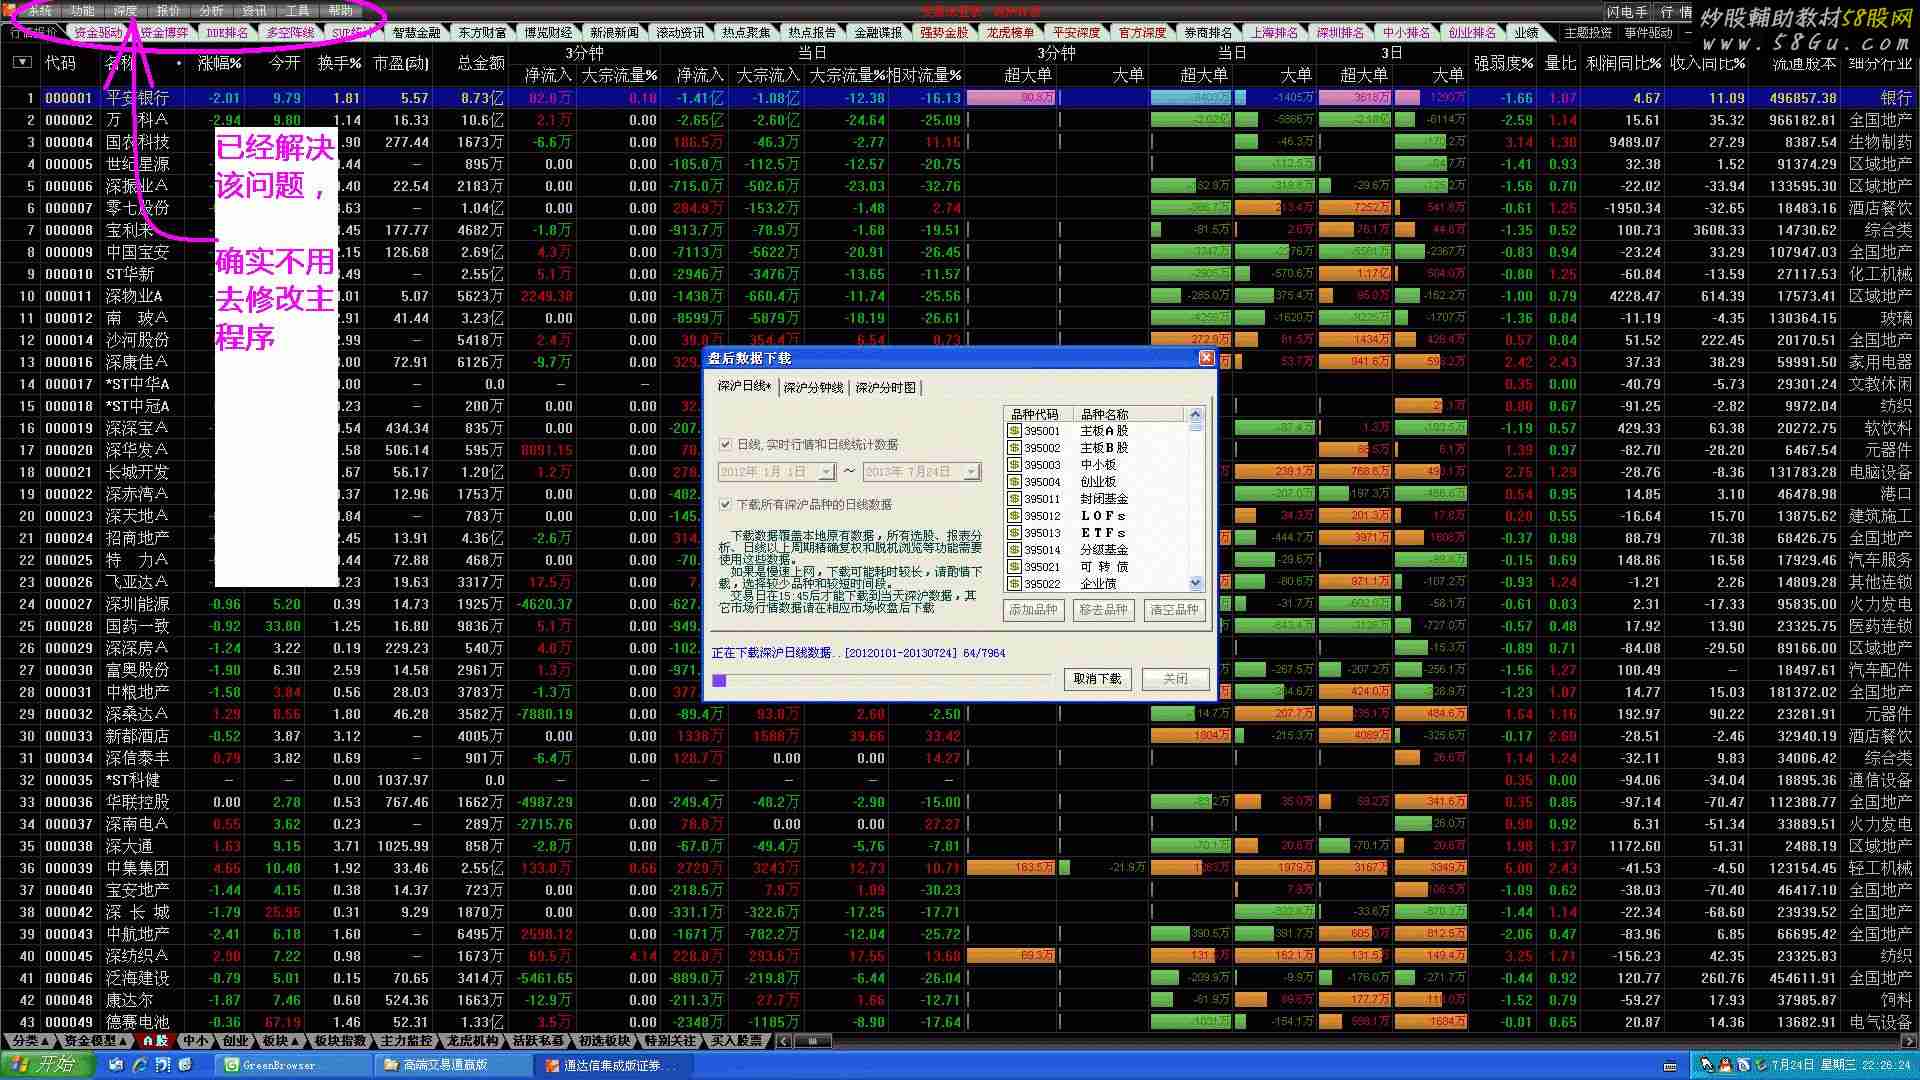Open the 工具 menu
Viewport: 1920px width, 1080px height.
(297, 11)
